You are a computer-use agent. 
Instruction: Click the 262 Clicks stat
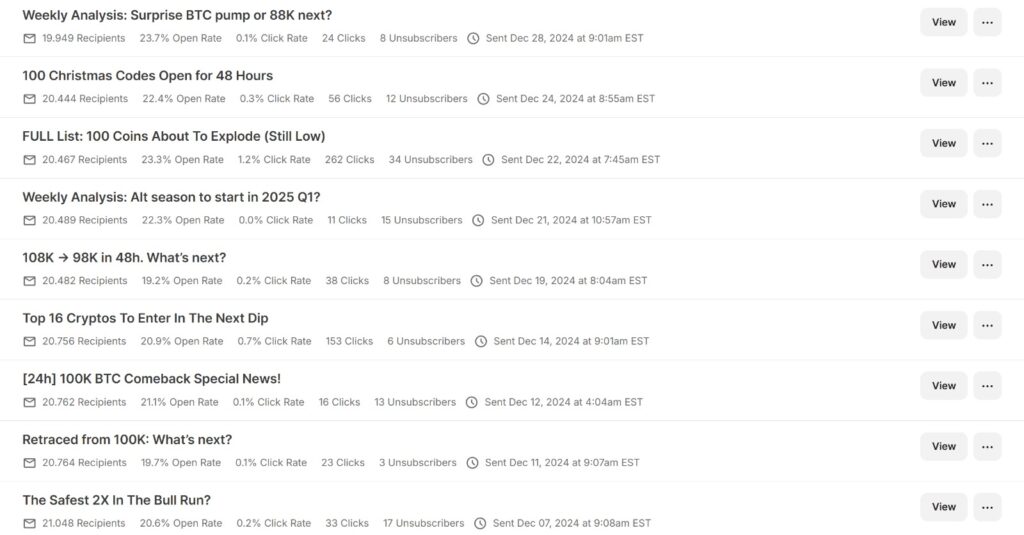[x=349, y=160]
